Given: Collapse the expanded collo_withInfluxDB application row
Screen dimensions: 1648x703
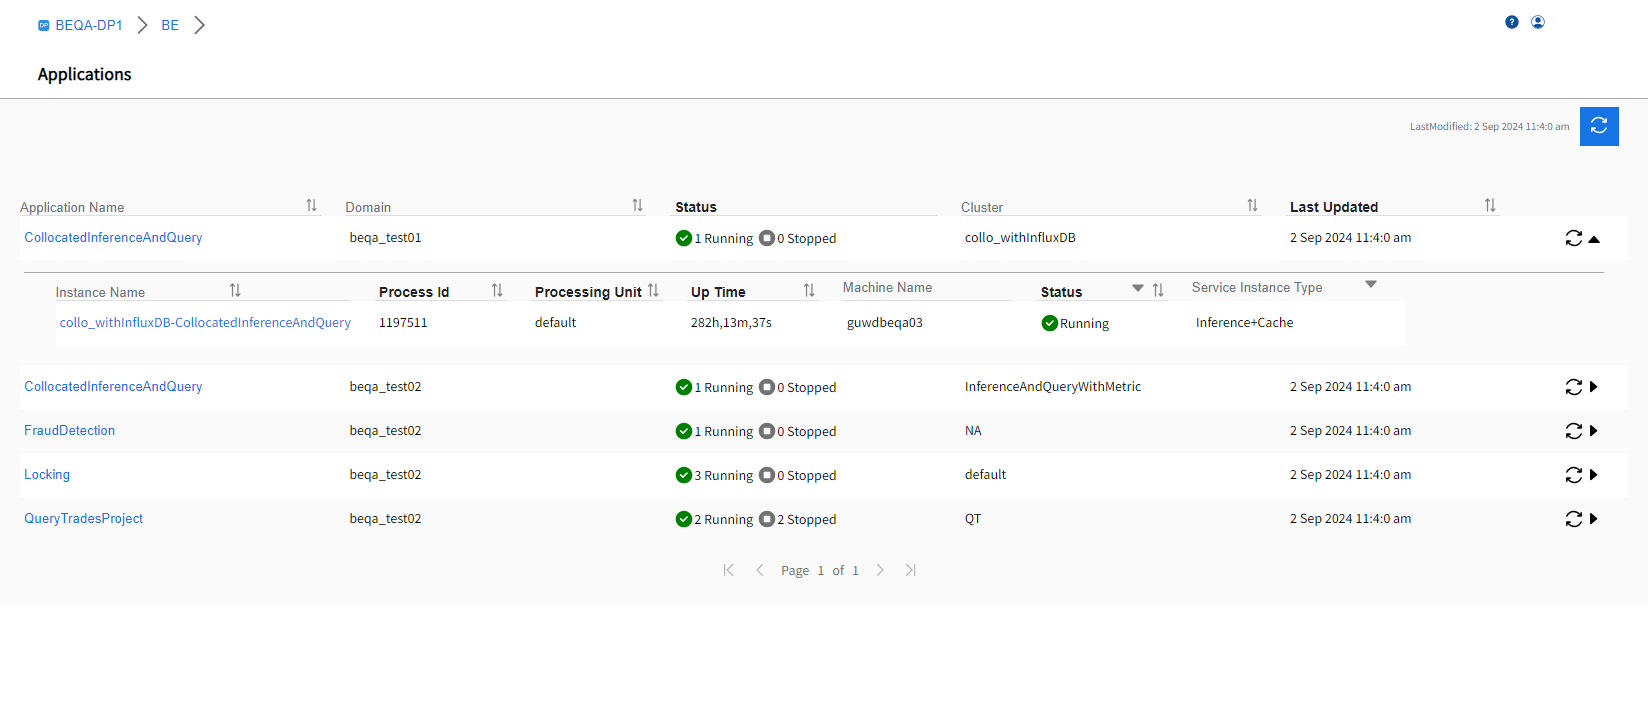Looking at the screenshot, I should pyautogui.click(x=1594, y=239).
